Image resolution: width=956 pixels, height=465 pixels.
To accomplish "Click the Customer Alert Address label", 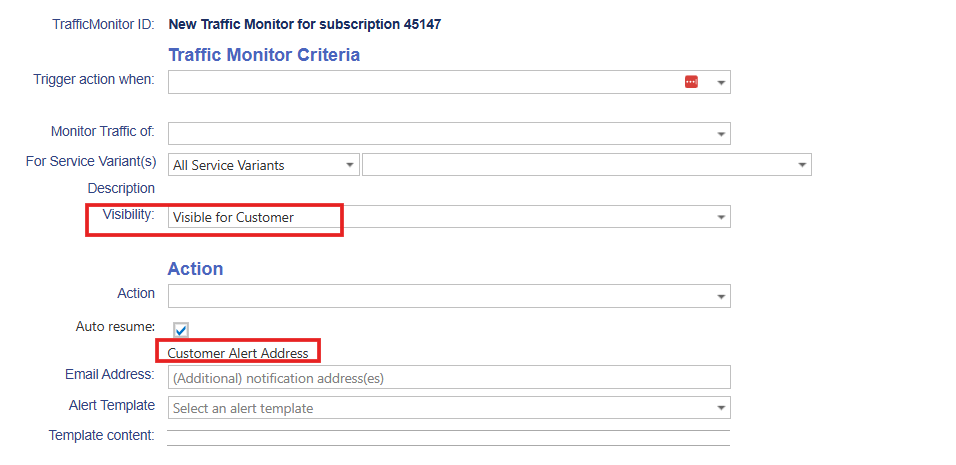I will 238,353.
